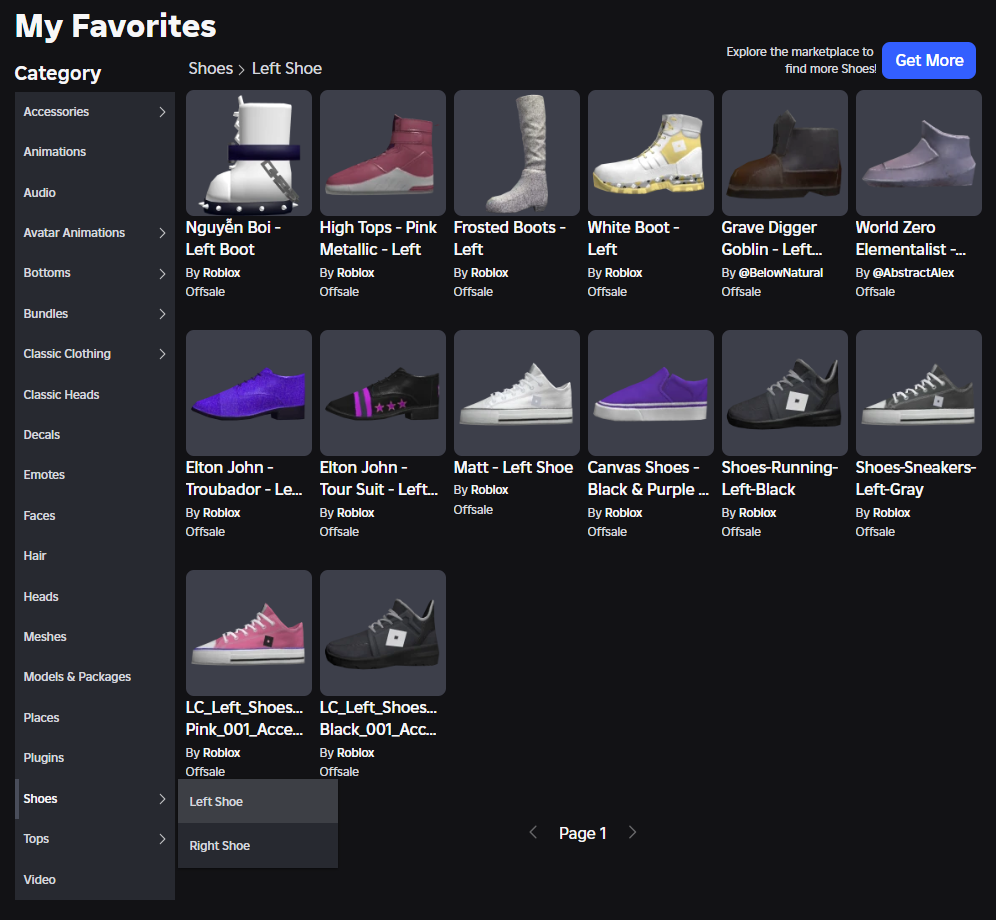Open the White Boot - Left thumbnail
This screenshot has width=996, height=920.
651,153
